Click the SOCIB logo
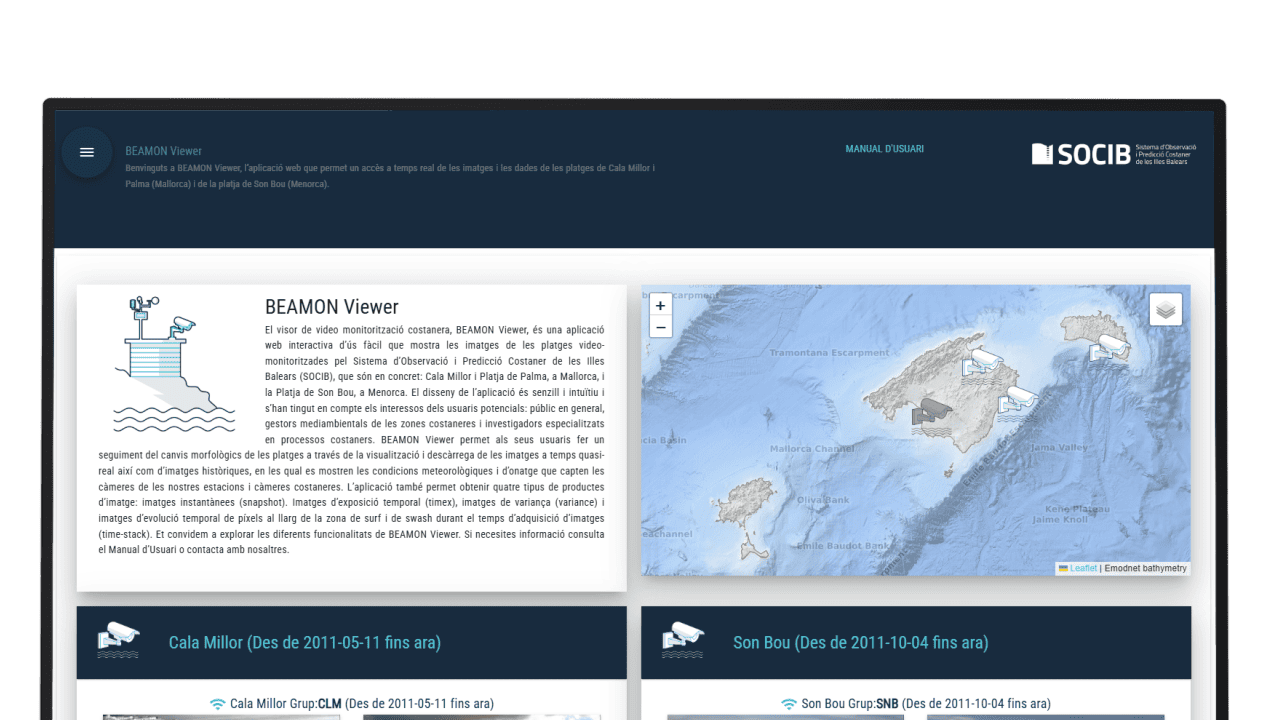 click(x=1114, y=154)
